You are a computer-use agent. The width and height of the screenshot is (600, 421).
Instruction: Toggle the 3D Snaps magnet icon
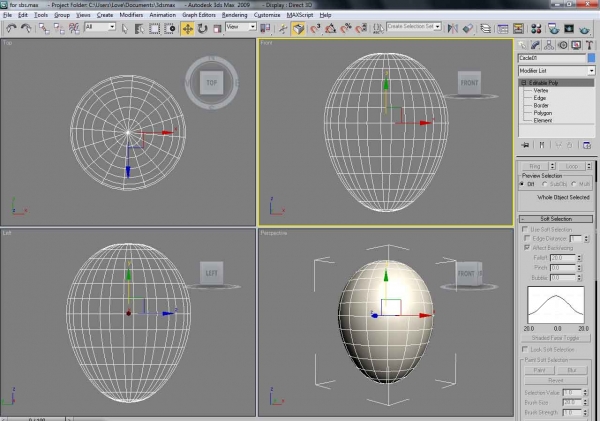click(x=315, y=29)
